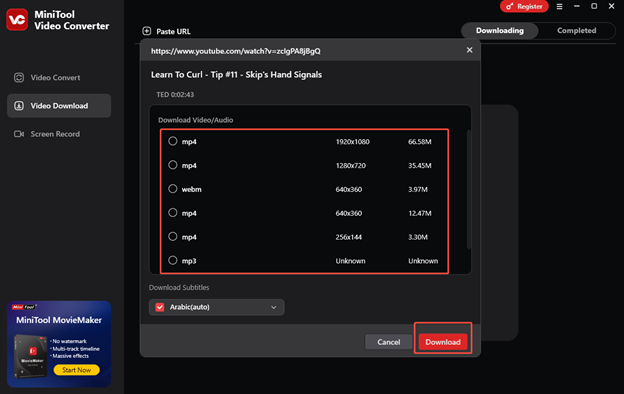Image resolution: width=624 pixels, height=394 pixels.
Task: Expand the Arabic(auto) subtitle dropdown
Action: click(273, 307)
